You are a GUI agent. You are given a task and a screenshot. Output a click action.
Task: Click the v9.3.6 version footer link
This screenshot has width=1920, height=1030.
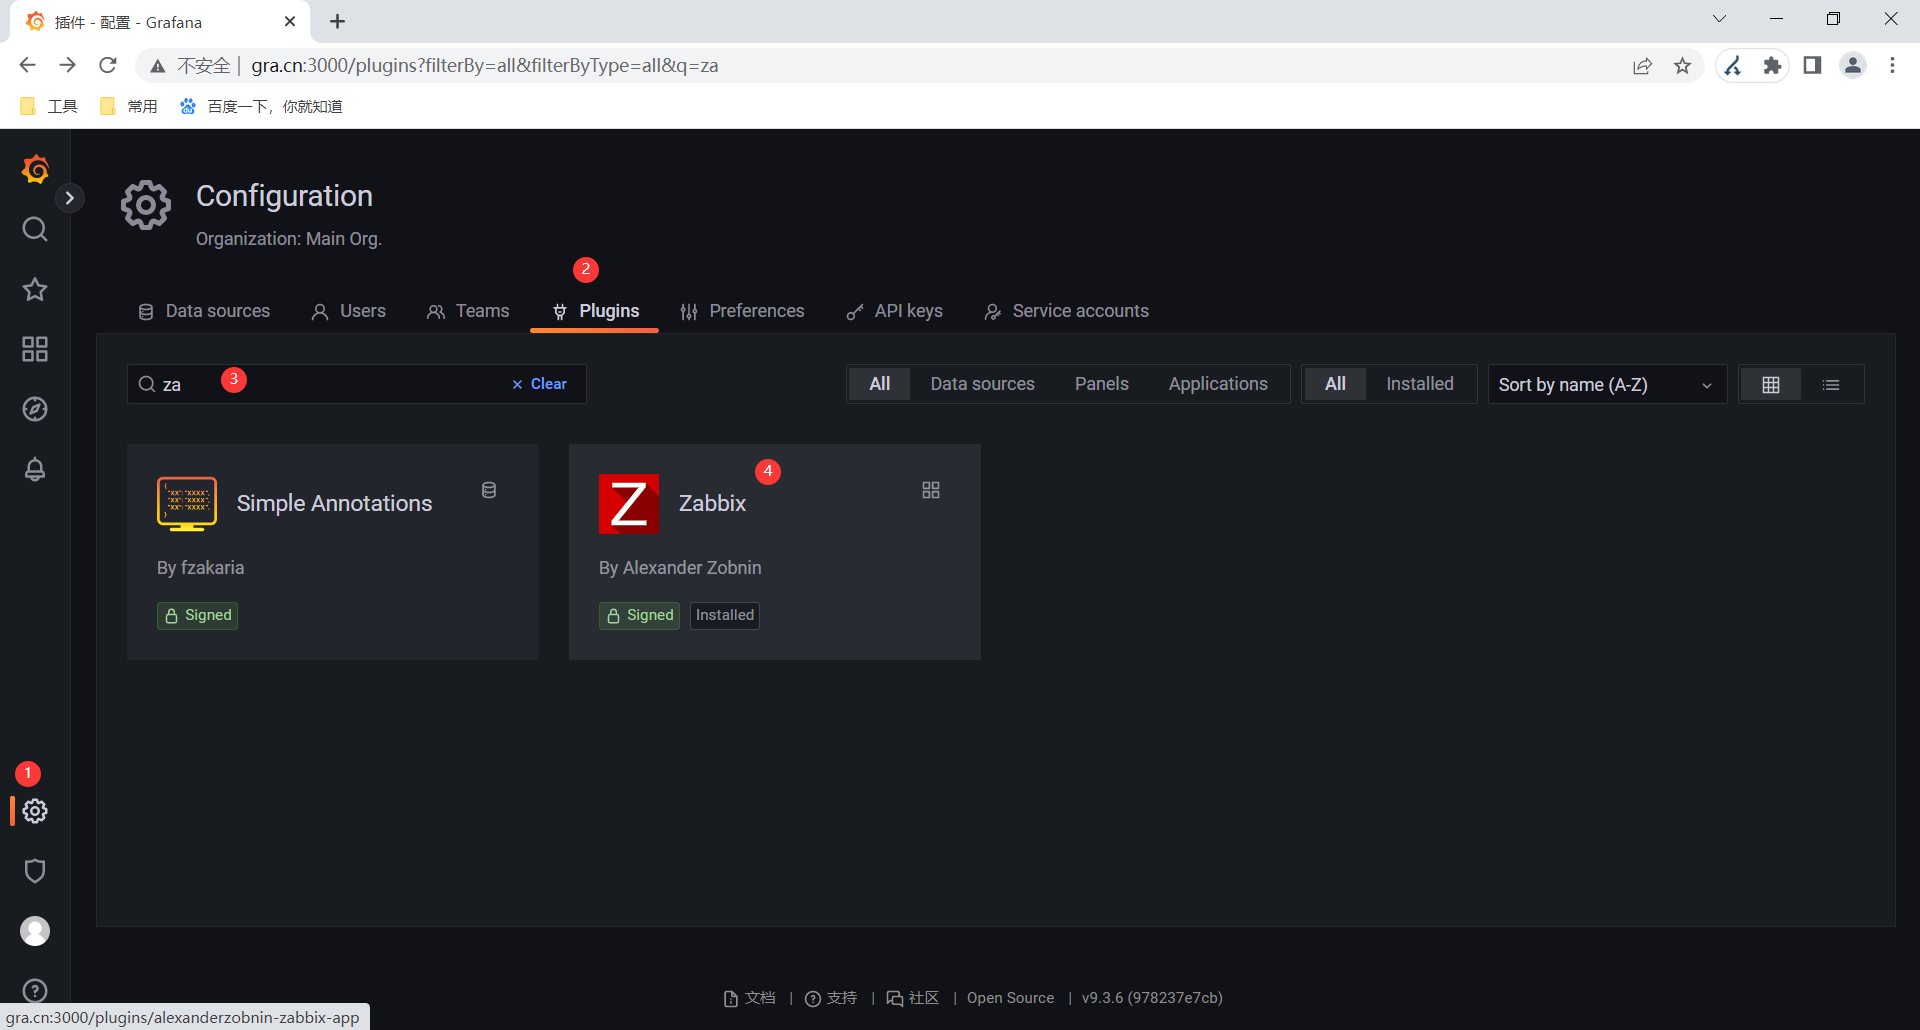(x=1152, y=998)
